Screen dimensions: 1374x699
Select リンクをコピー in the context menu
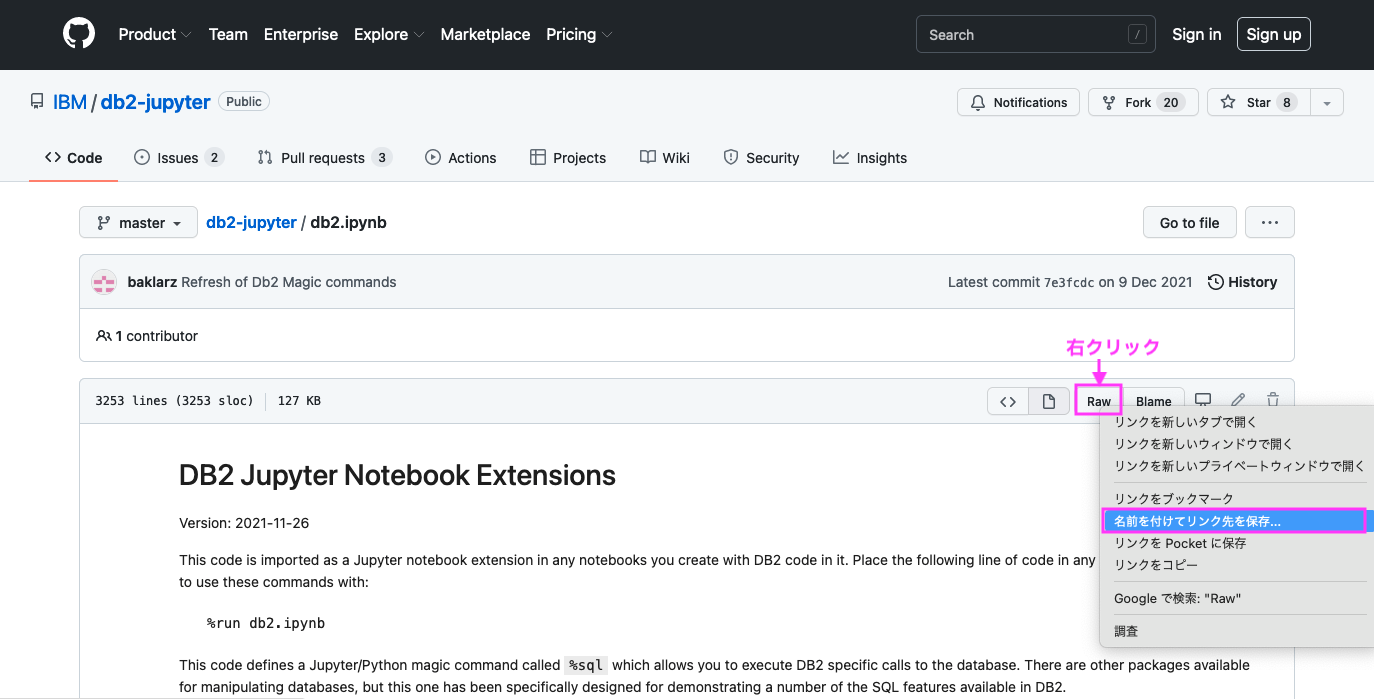coord(1155,565)
